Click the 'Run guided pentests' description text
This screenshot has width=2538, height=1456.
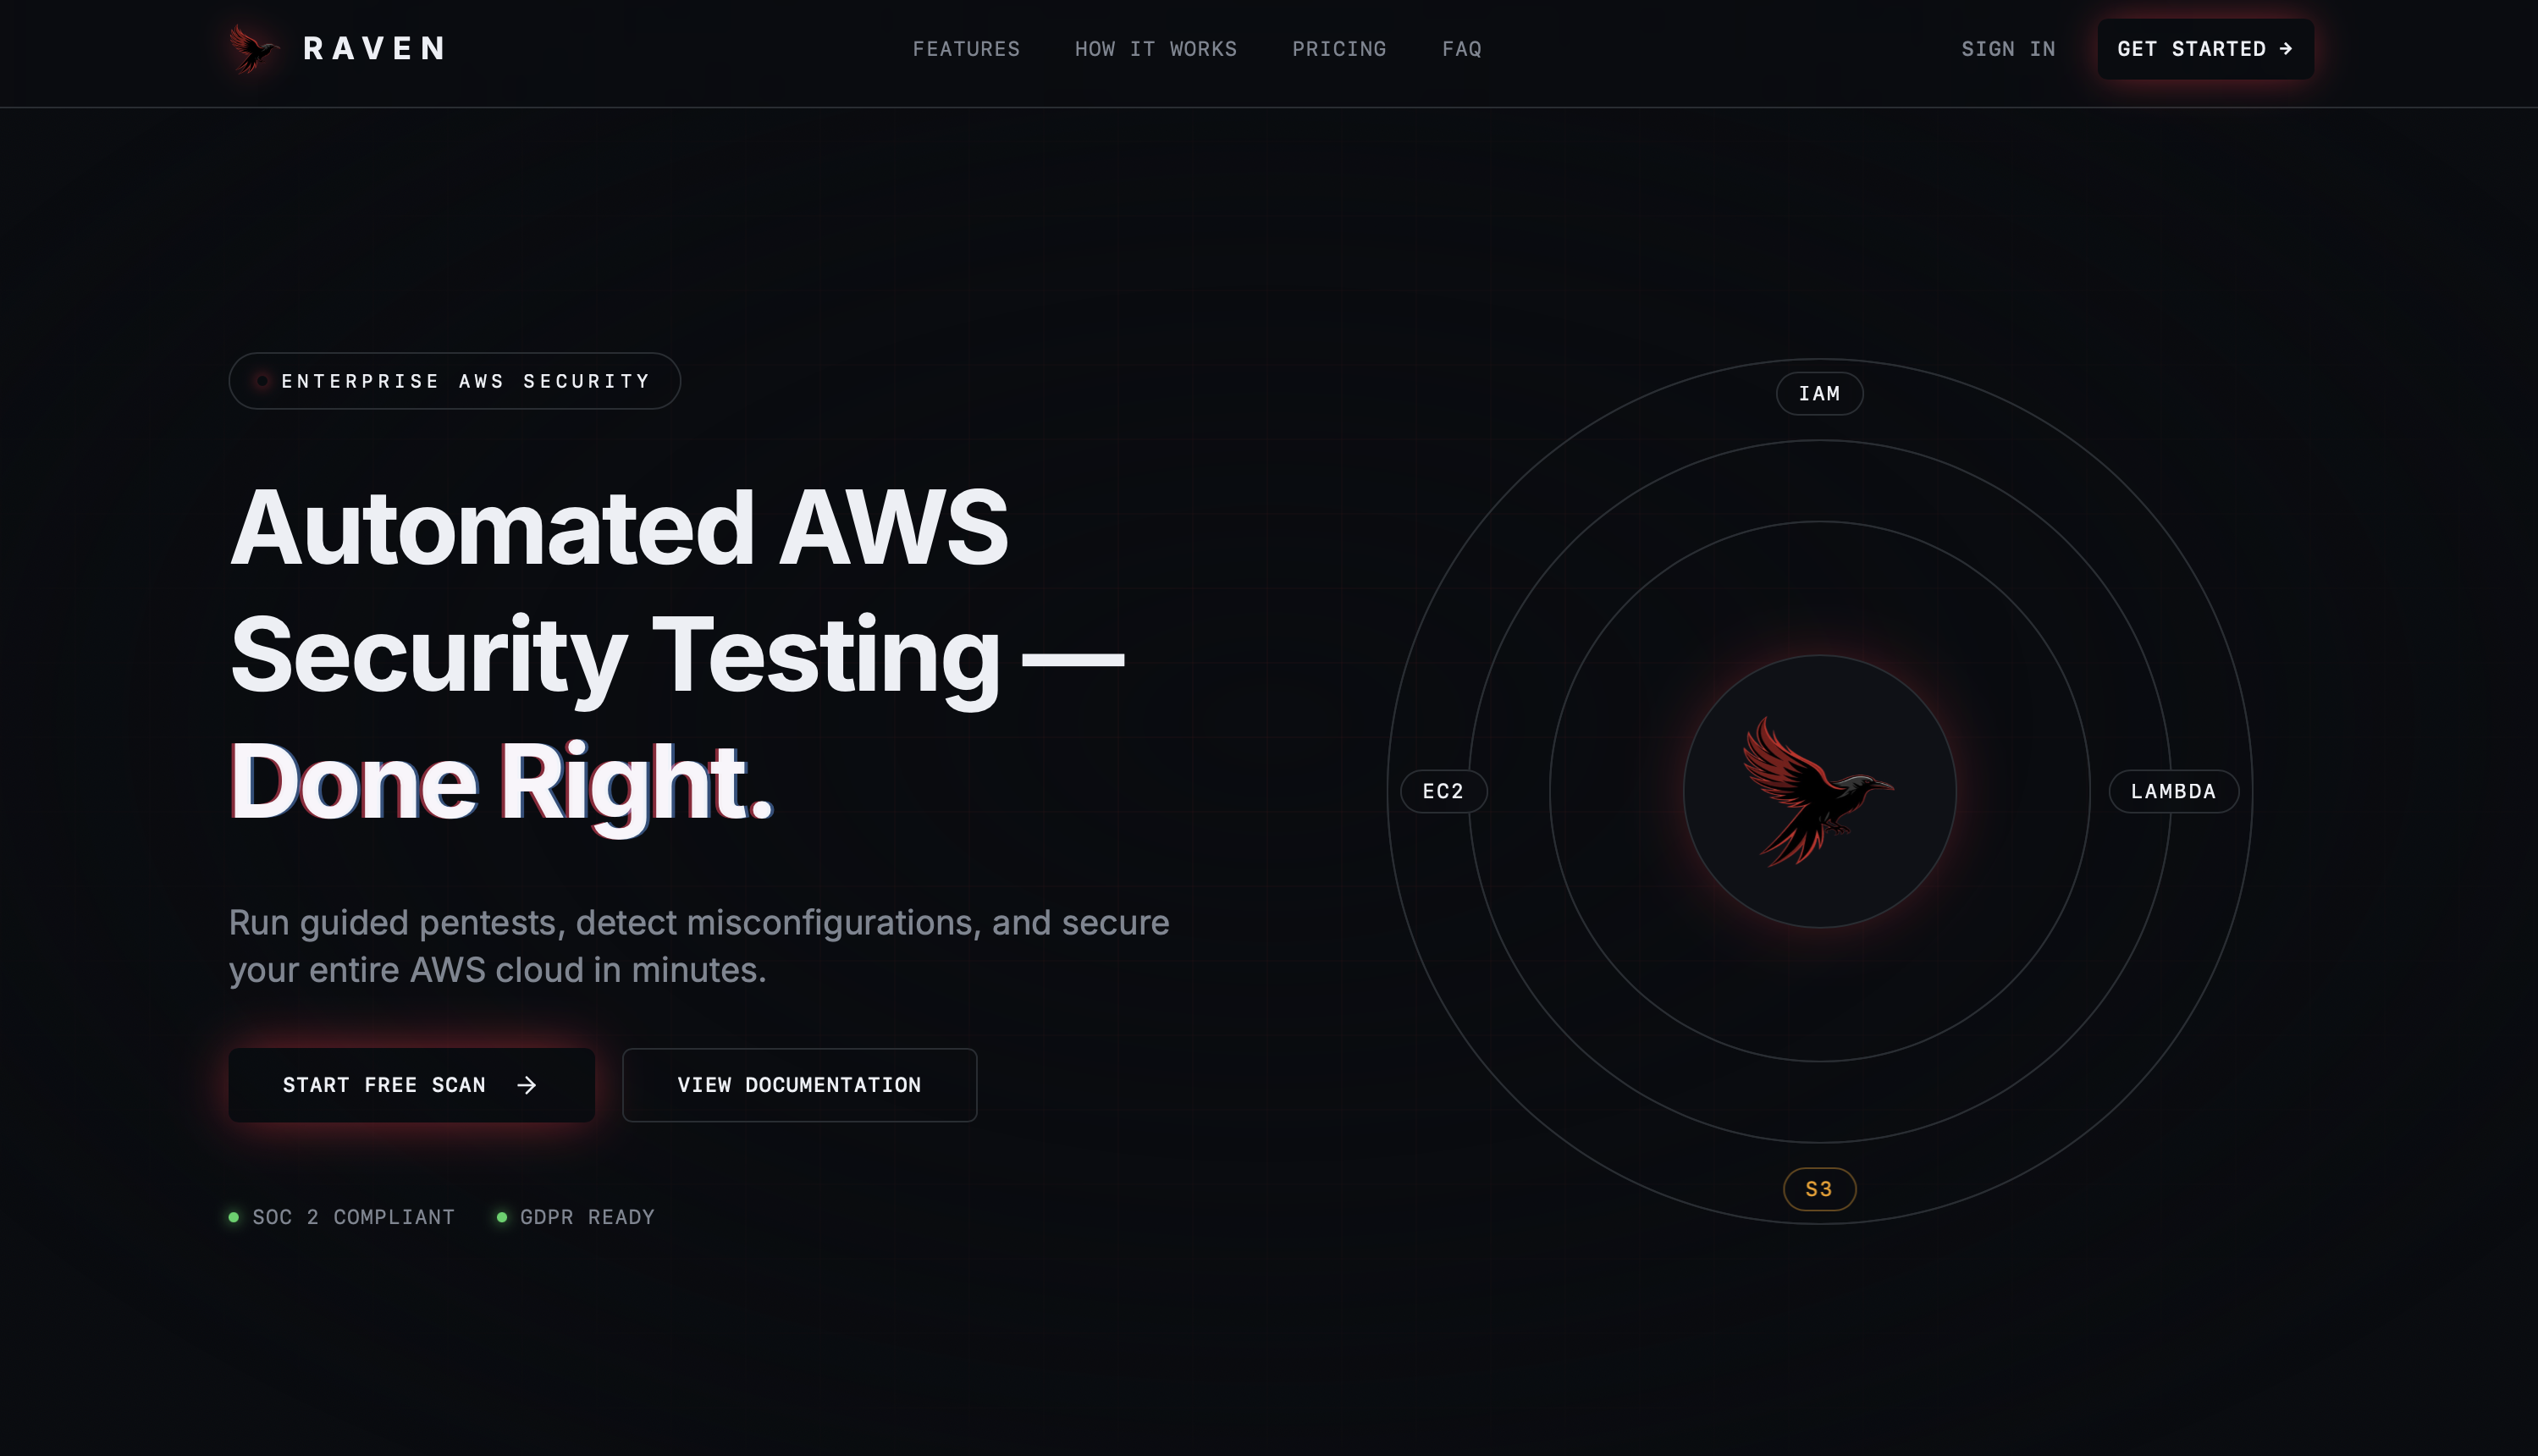699,946
